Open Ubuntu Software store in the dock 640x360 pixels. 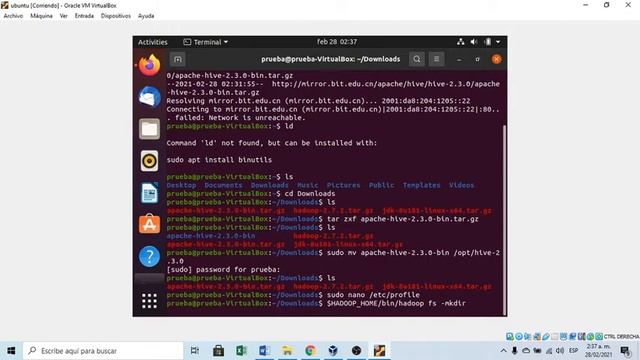(x=149, y=224)
